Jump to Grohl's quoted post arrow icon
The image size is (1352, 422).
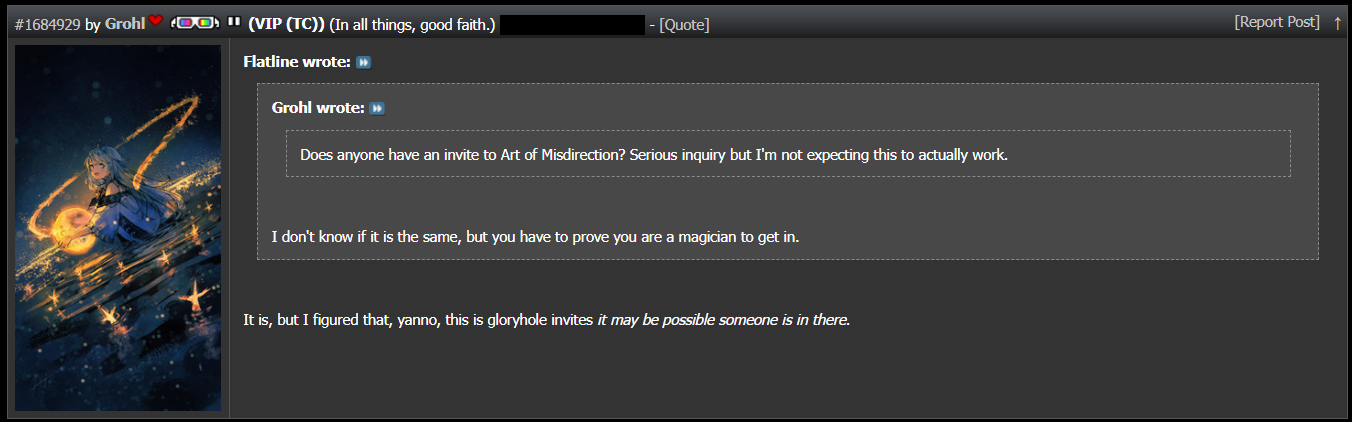click(x=377, y=108)
